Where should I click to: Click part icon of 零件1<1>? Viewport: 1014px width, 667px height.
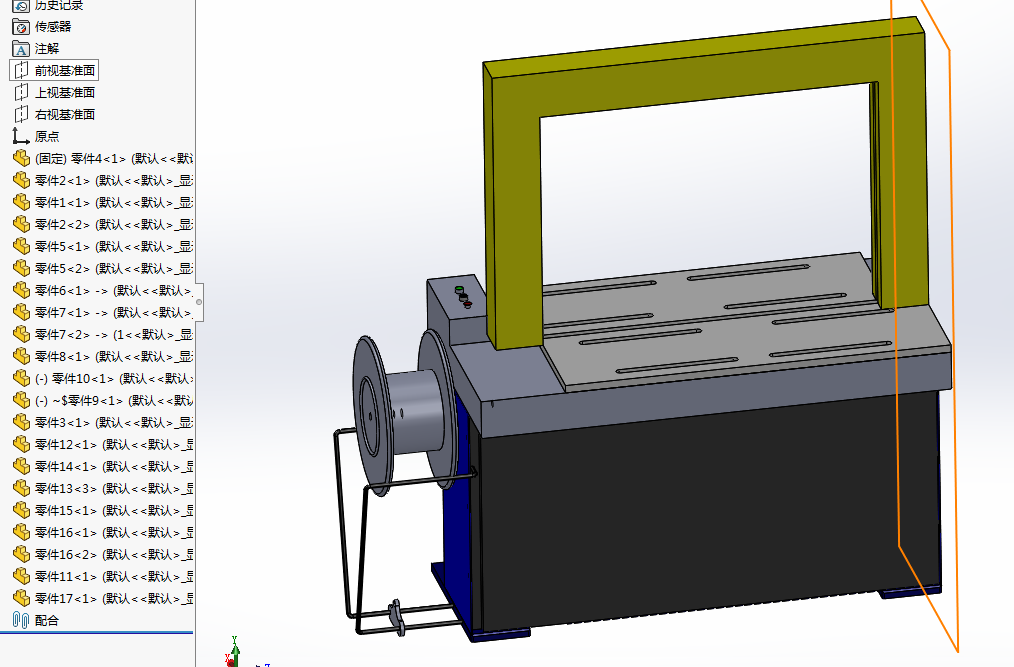21,202
